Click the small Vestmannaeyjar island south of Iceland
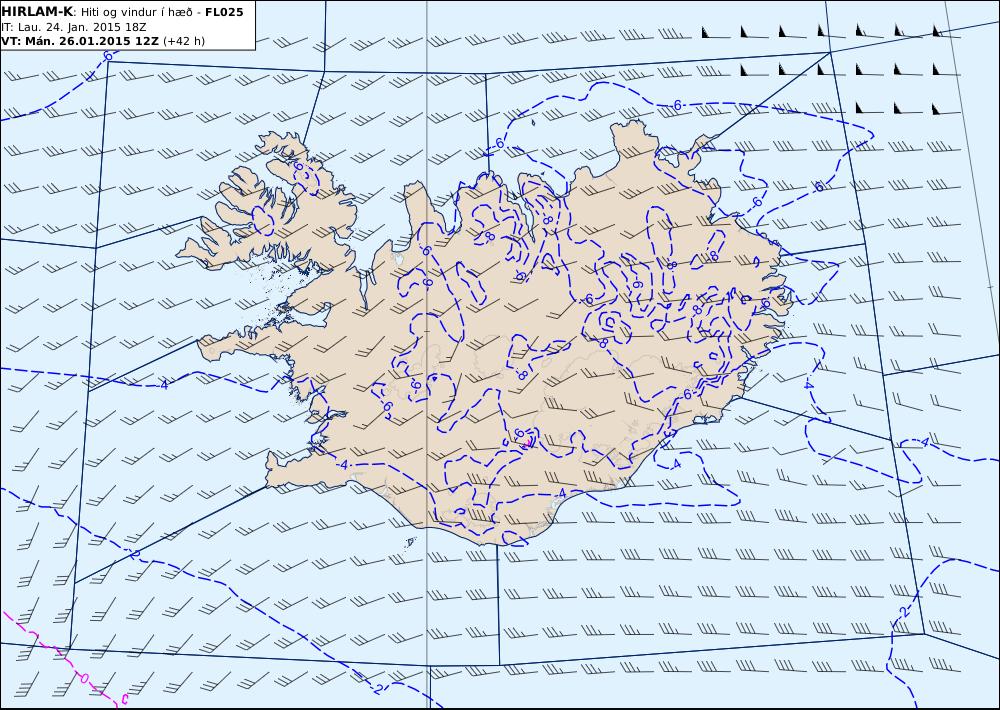Viewport: 1000px width, 710px height. click(410, 542)
